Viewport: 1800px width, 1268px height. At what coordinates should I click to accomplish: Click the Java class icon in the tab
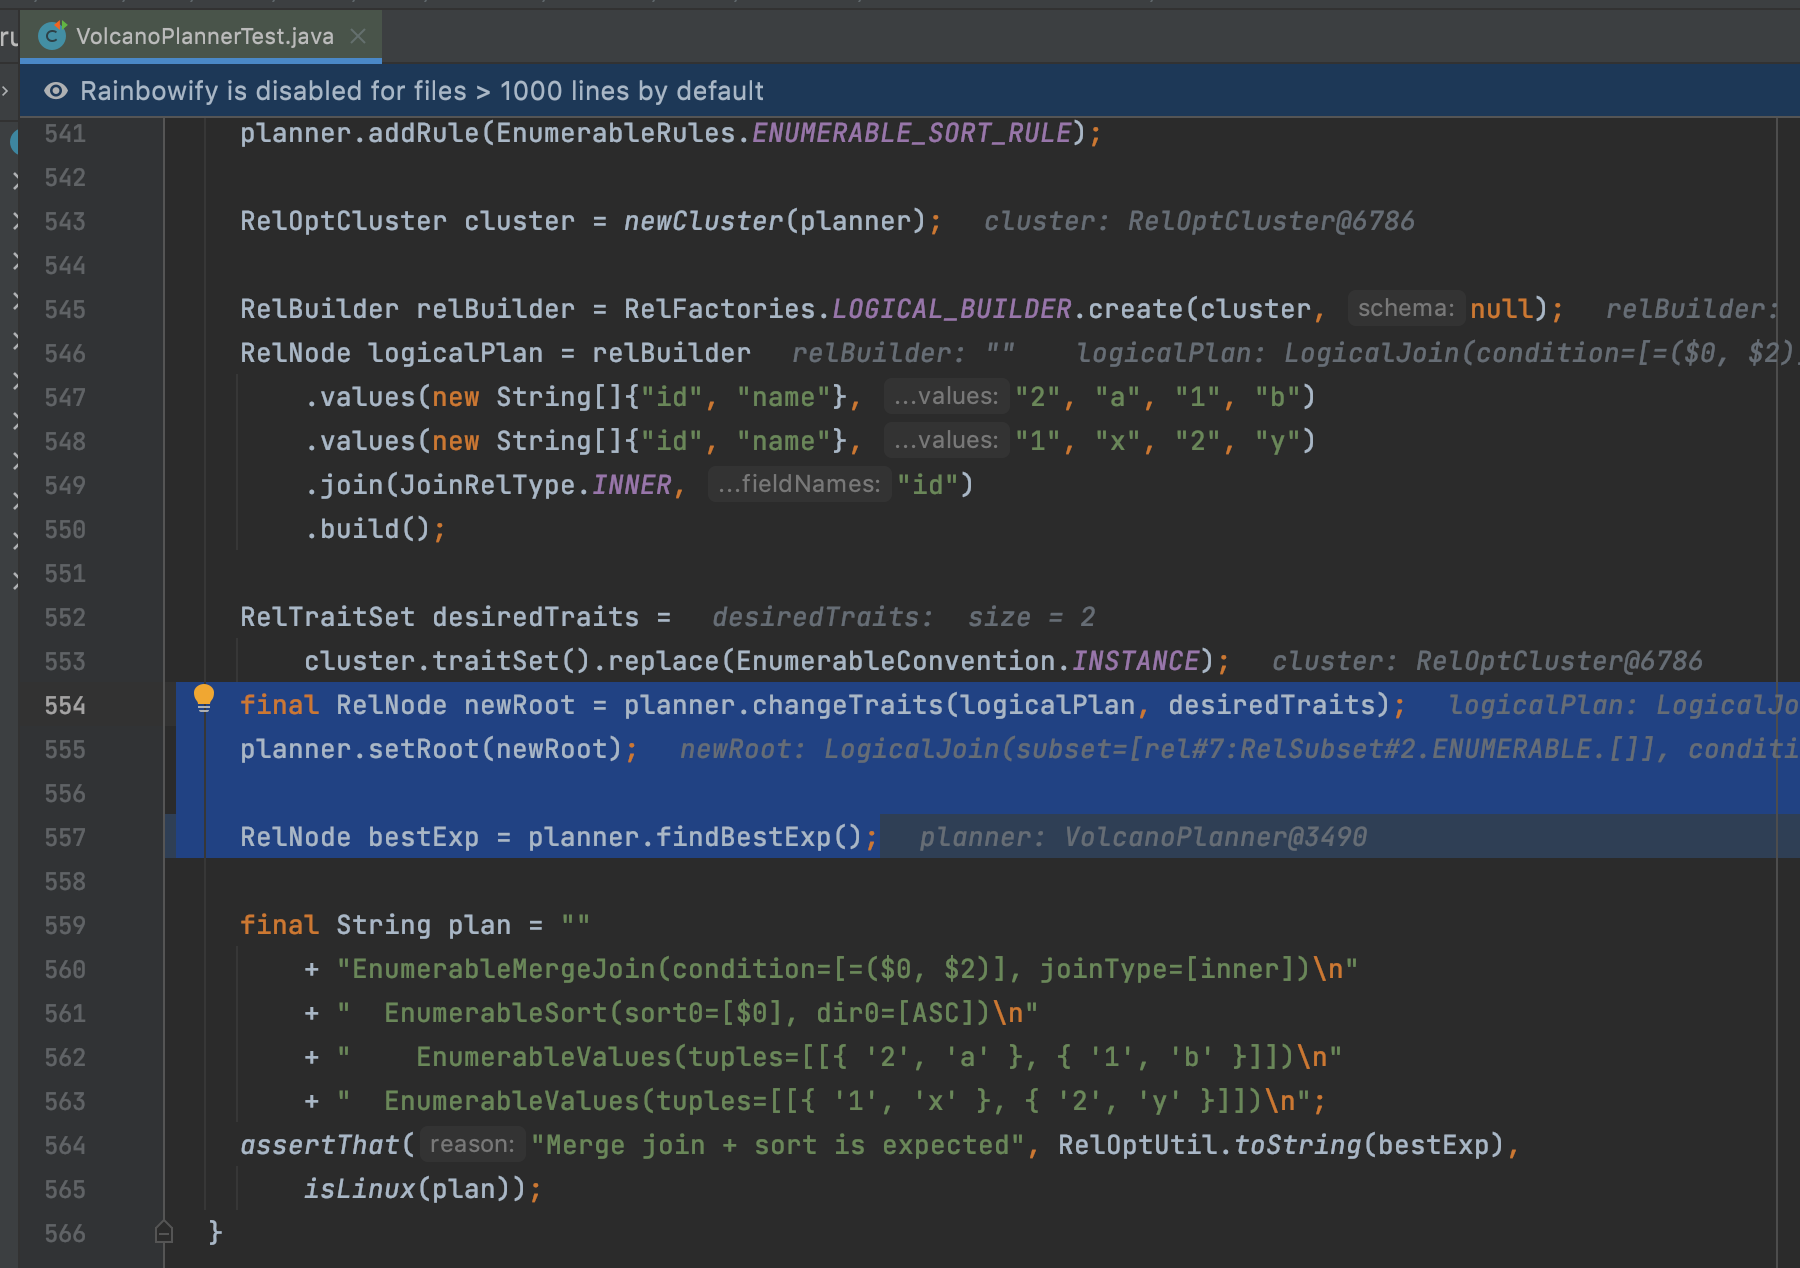pyautogui.click(x=52, y=36)
